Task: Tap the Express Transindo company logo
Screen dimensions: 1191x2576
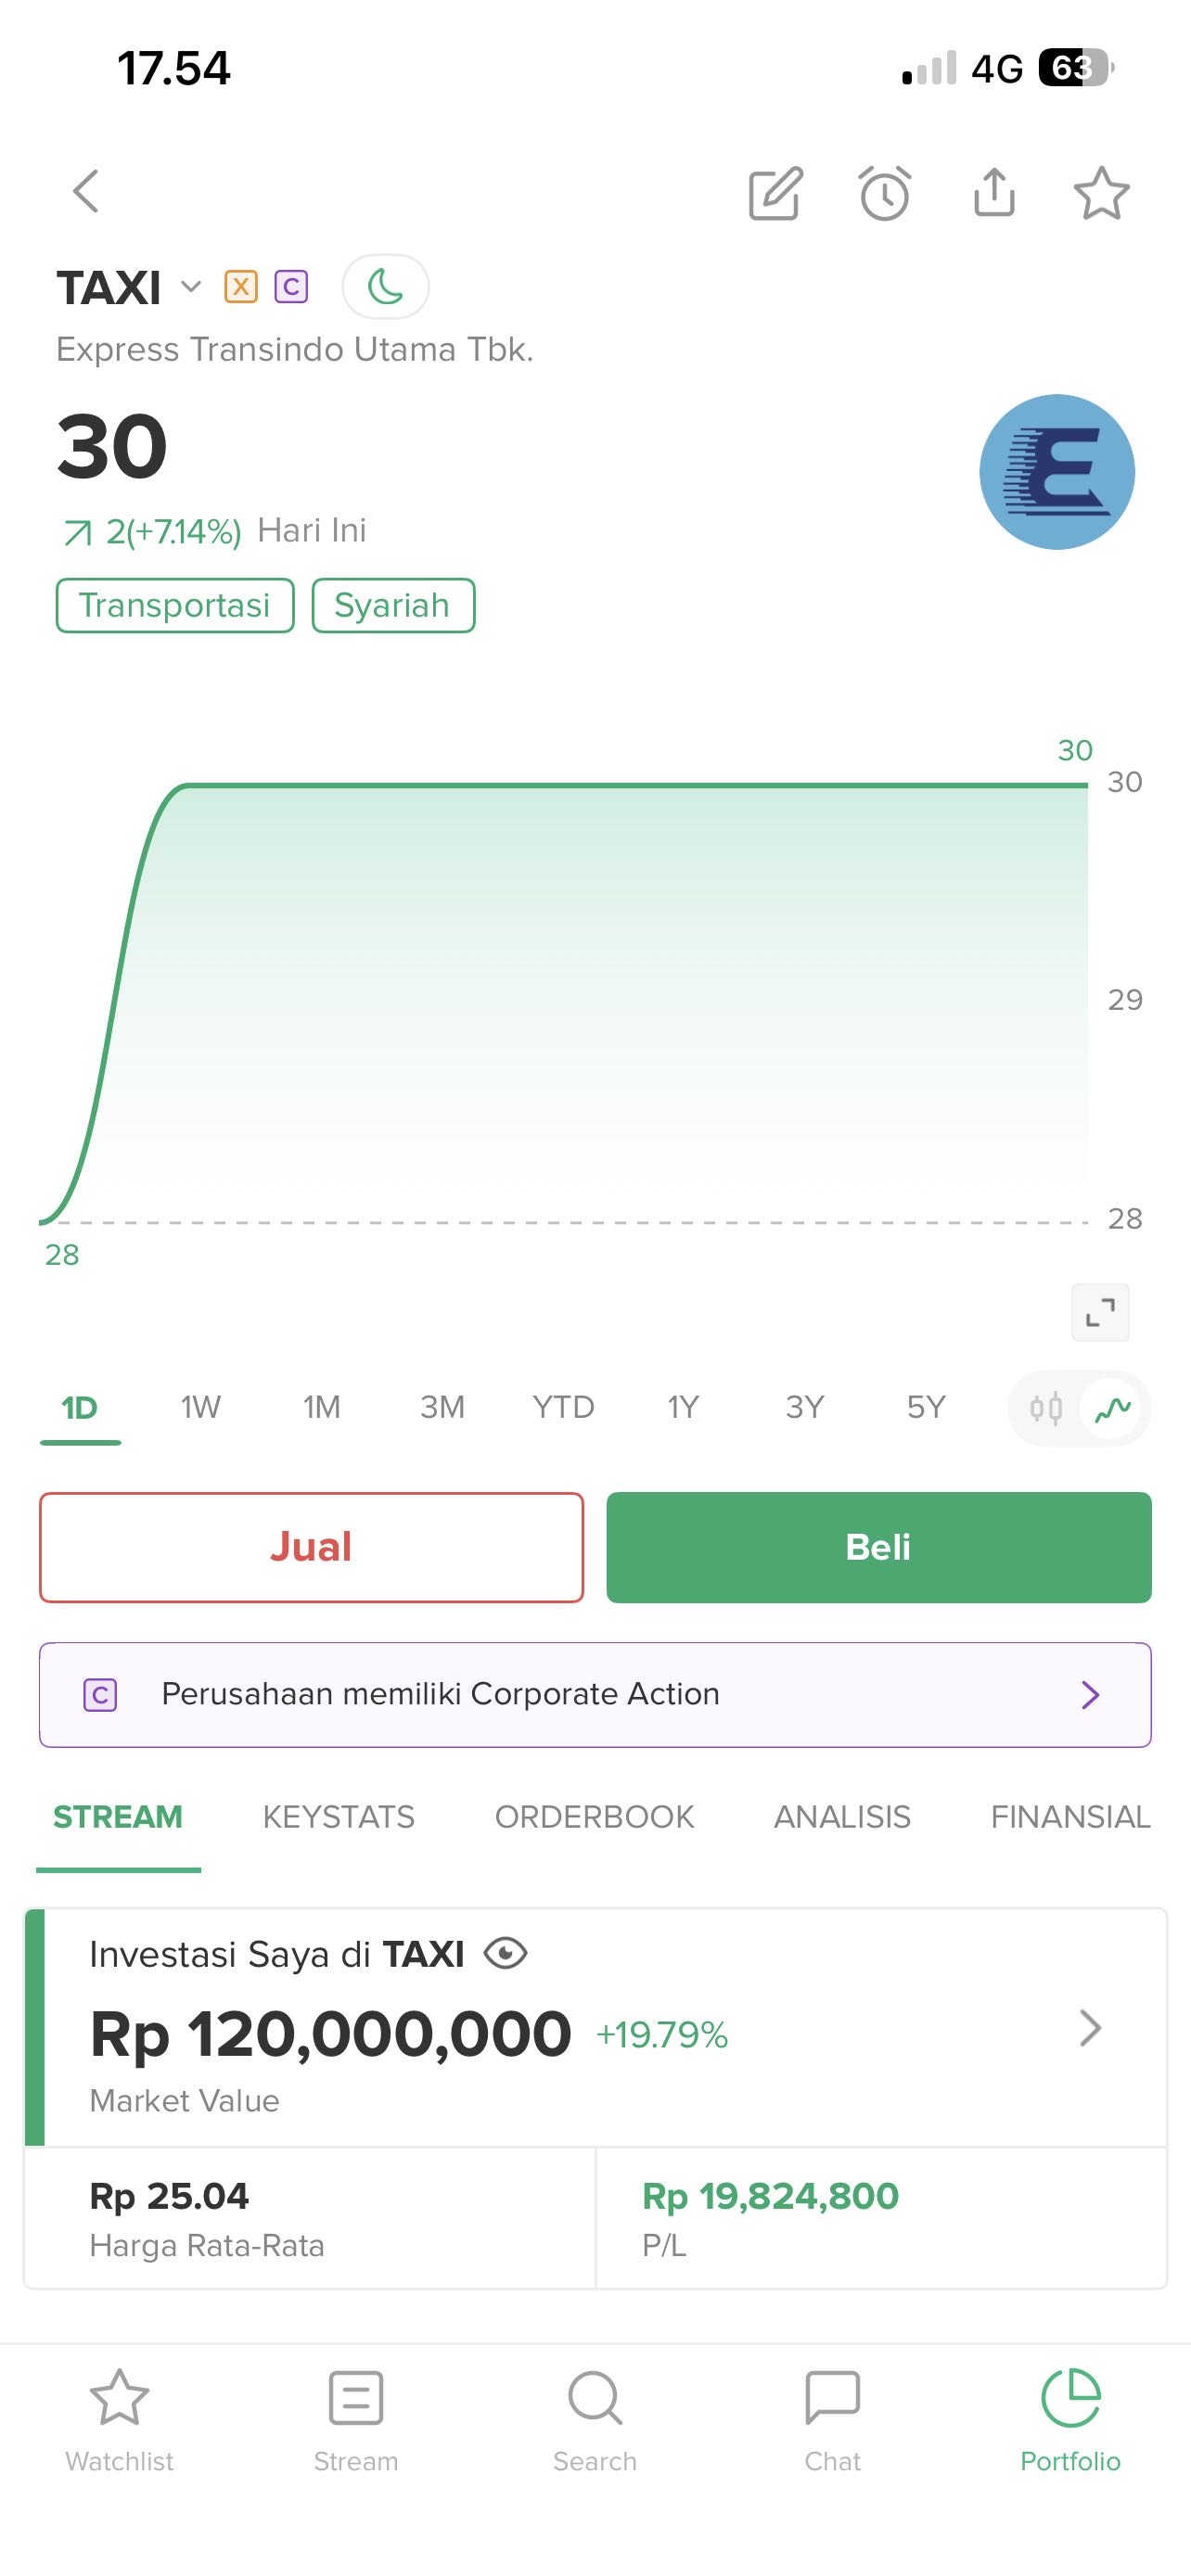Action: [x=1057, y=472]
